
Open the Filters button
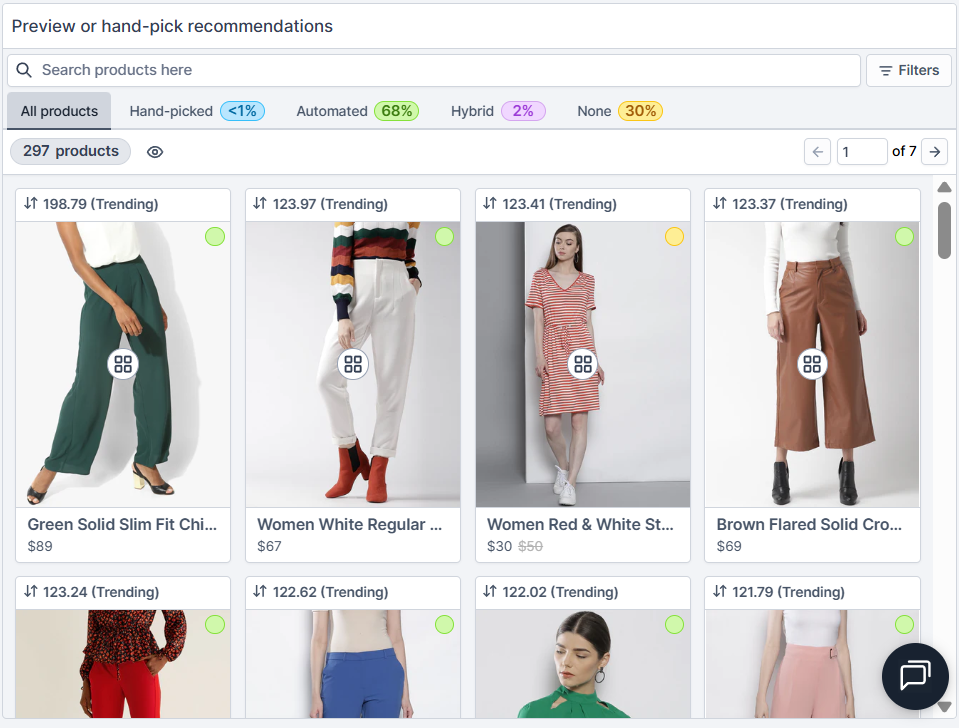(909, 70)
